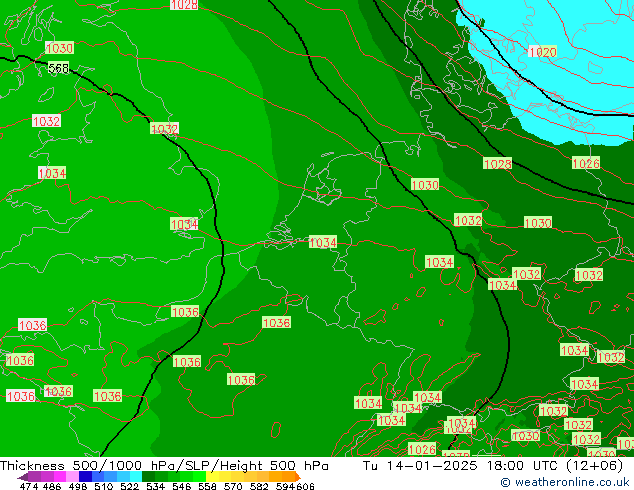Click the bright cyan swatch in the legend

[x=135, y=477]
